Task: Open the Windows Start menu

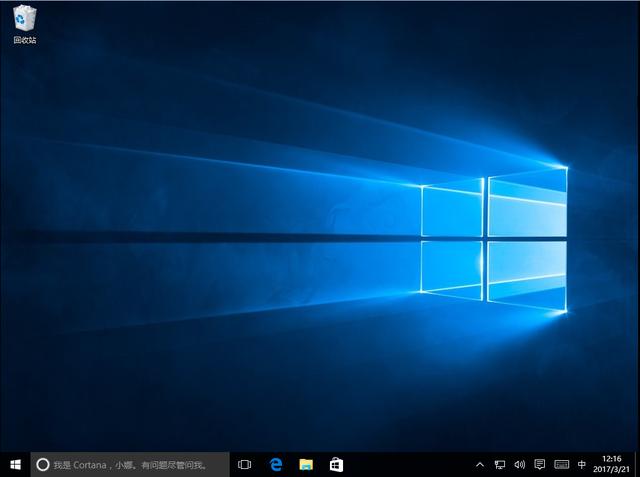Action: click(x=15, y=464)
